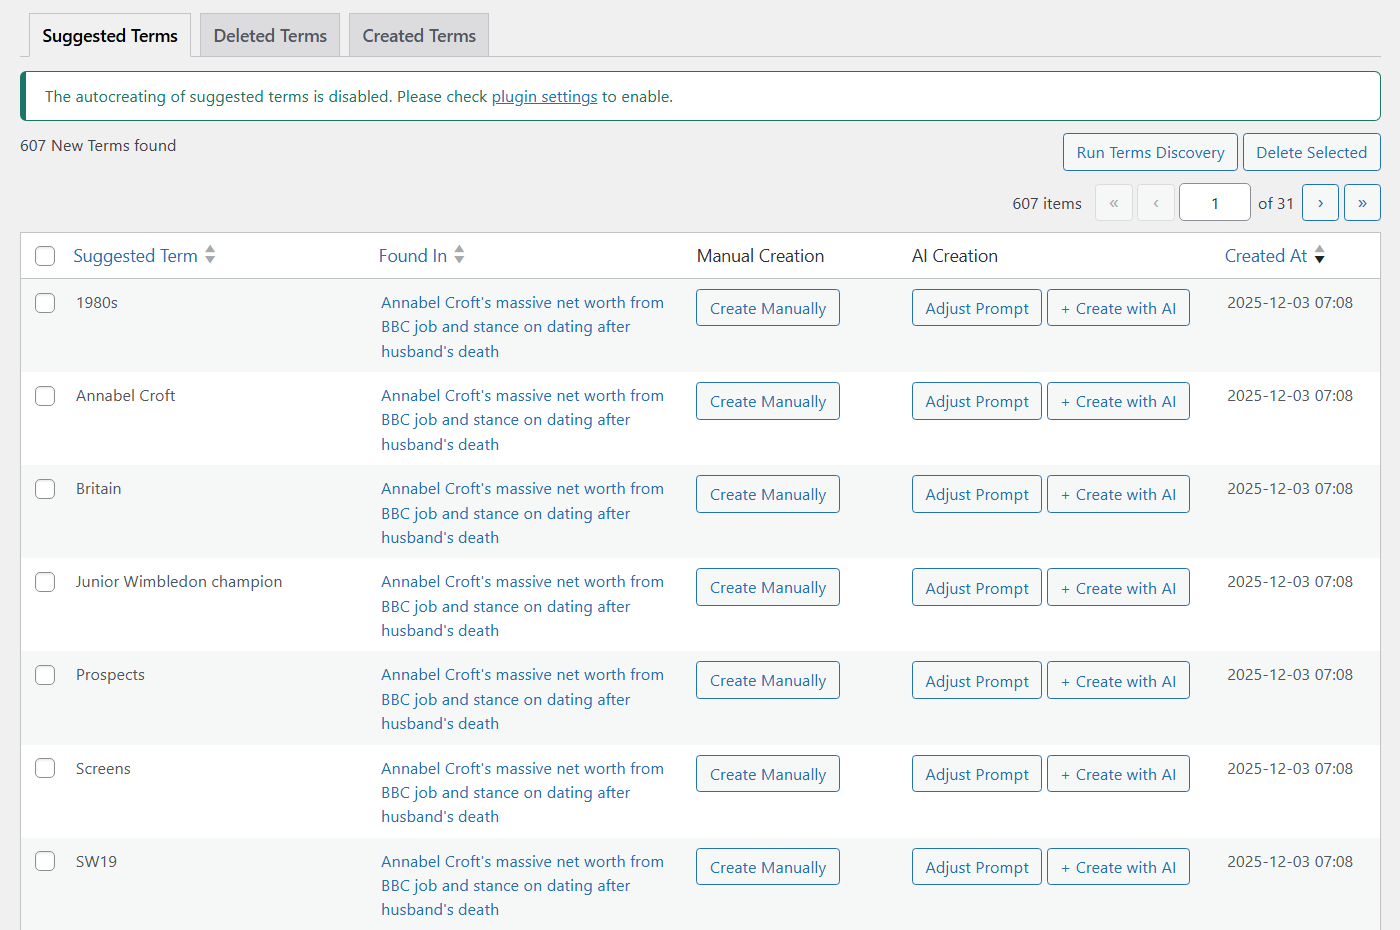Click the page number input field

[x=1214, y=202]
